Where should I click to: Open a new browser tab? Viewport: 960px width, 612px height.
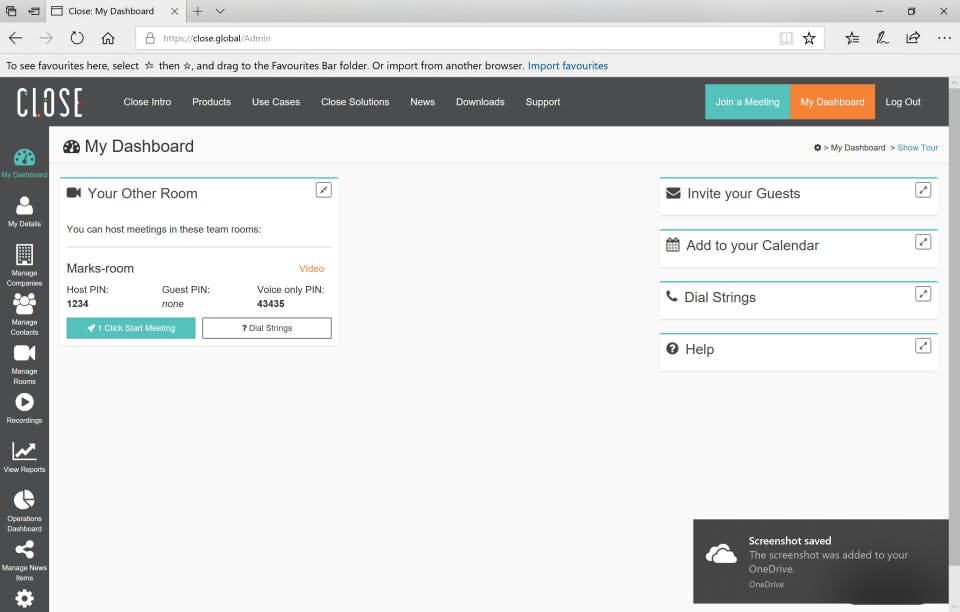(198, 11)
